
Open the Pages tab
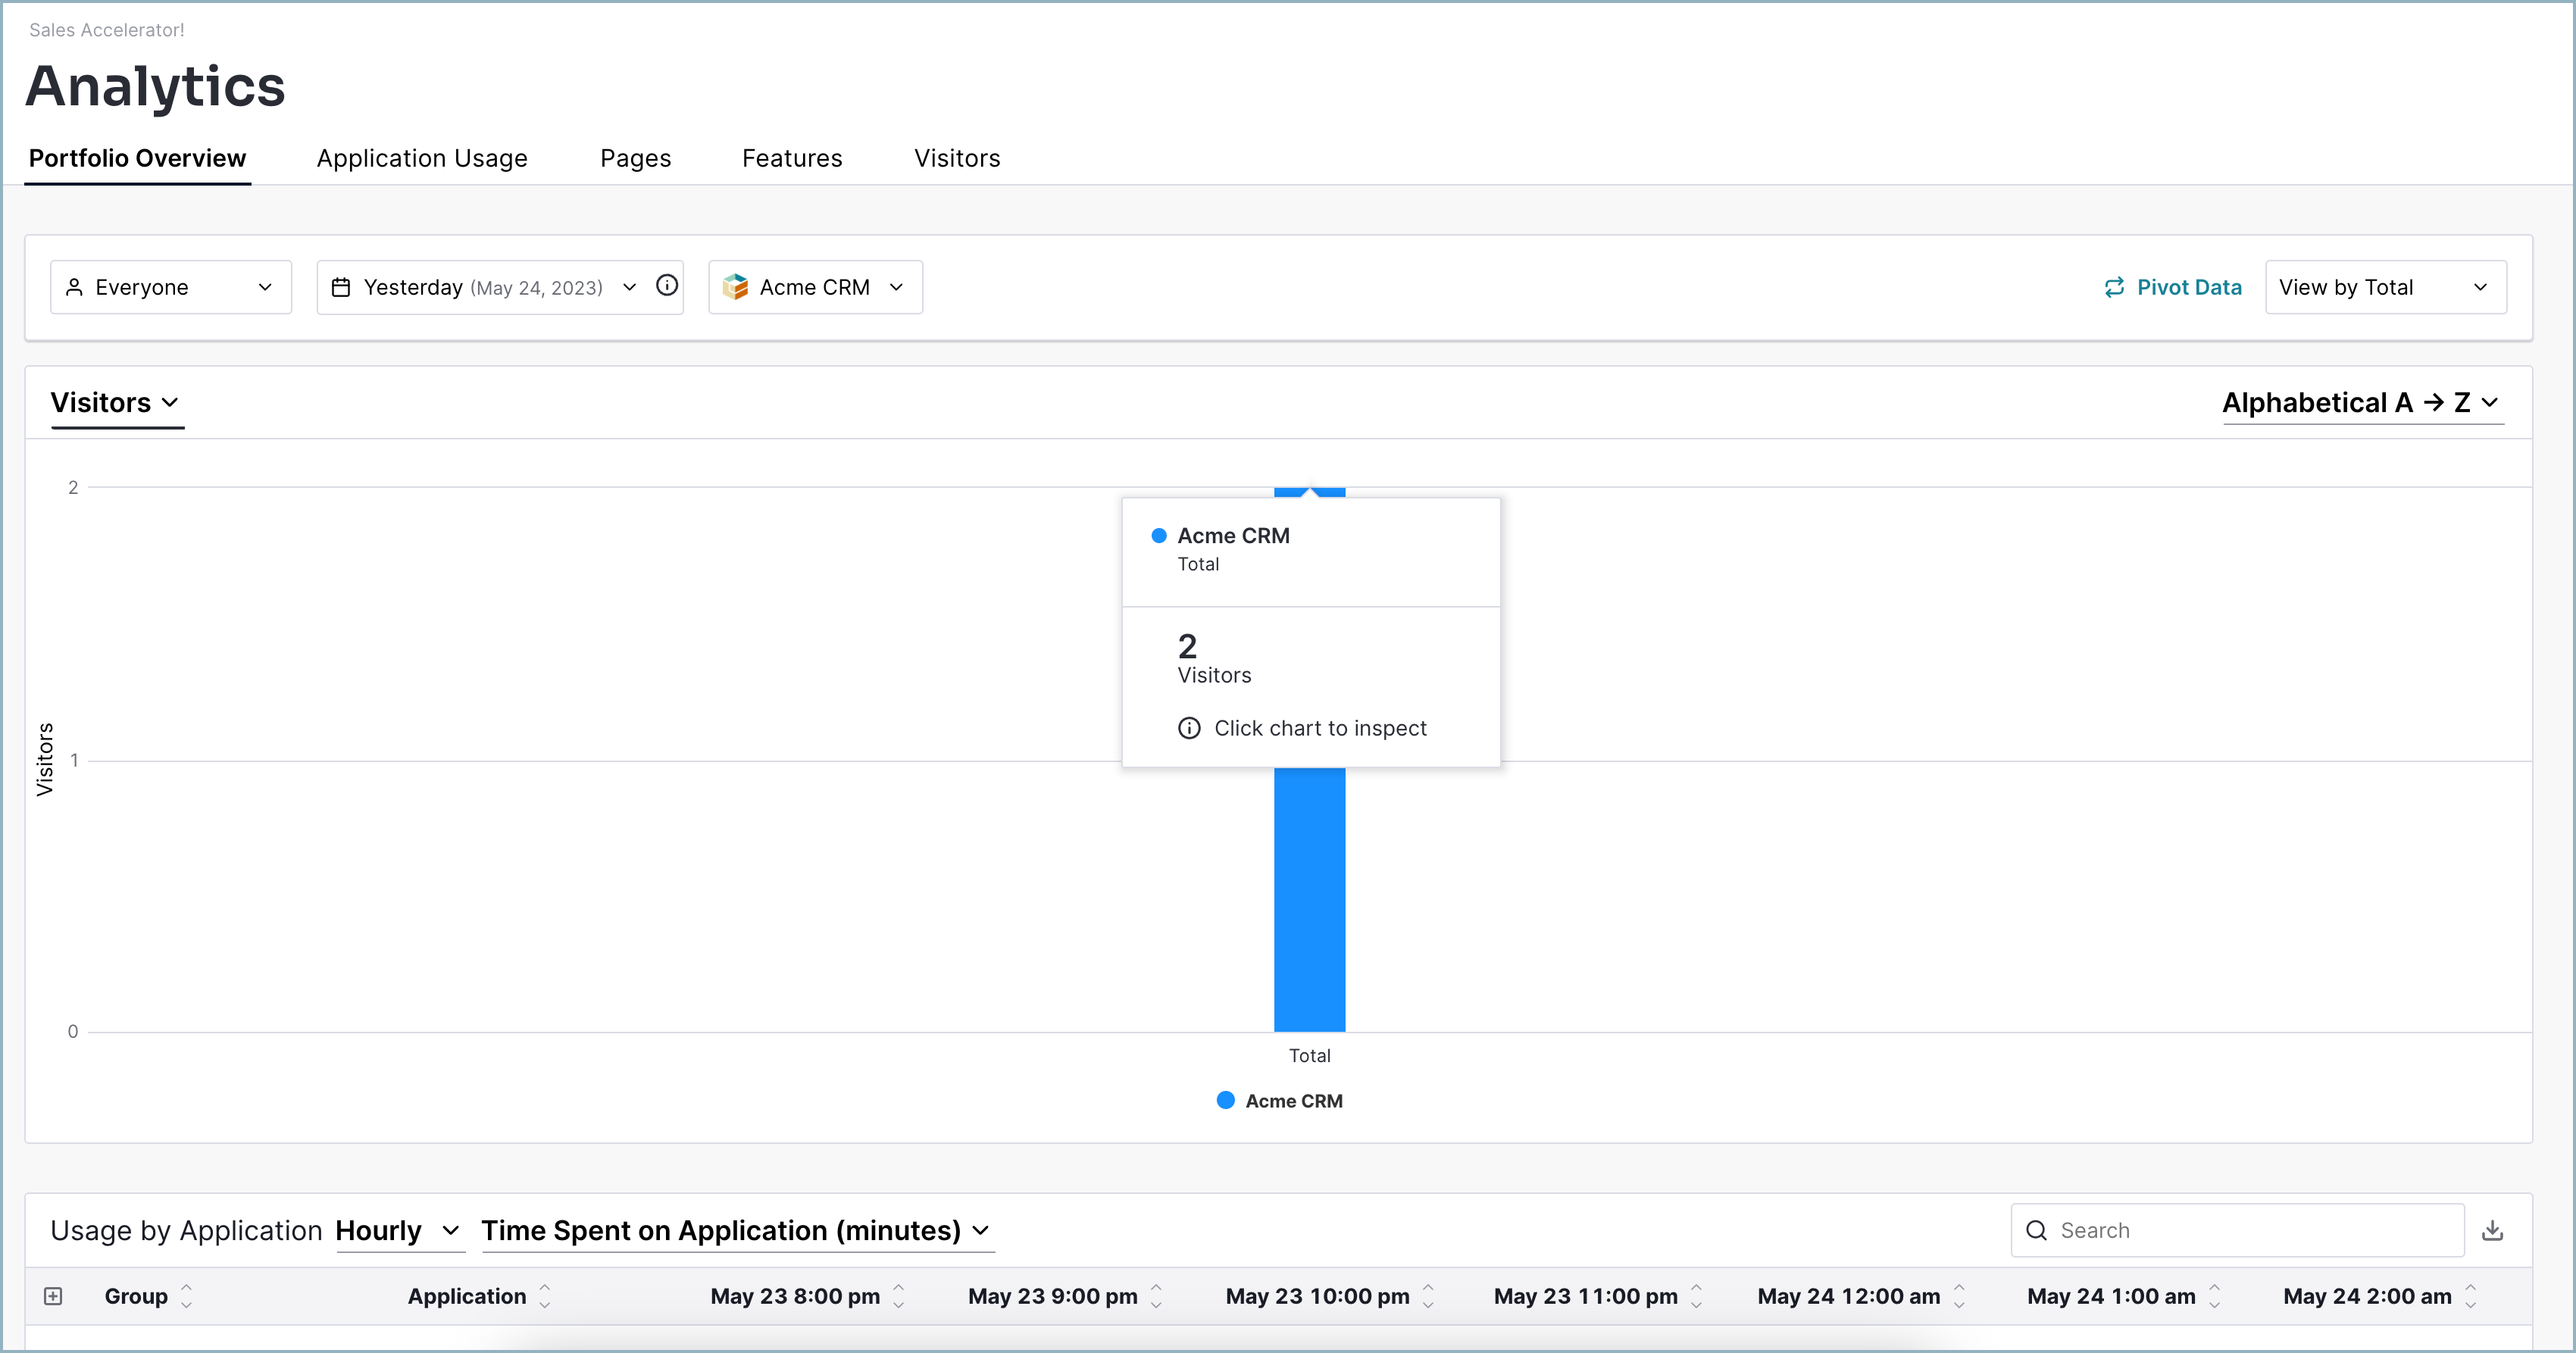(635, 158)
